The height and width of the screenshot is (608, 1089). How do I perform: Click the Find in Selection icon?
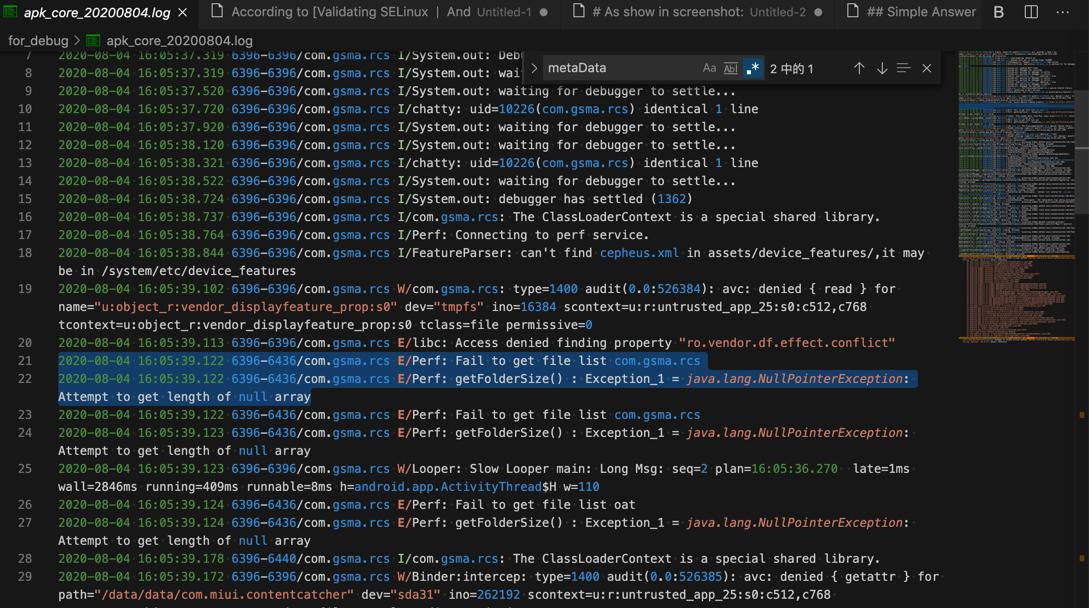click(903, 68)
